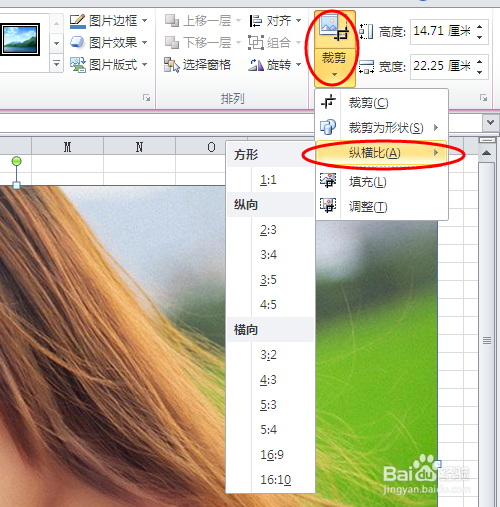The image size is (500, 507).
Task: Click the 填充(L) fill icon in menu
Action: (x=328, y=180)
